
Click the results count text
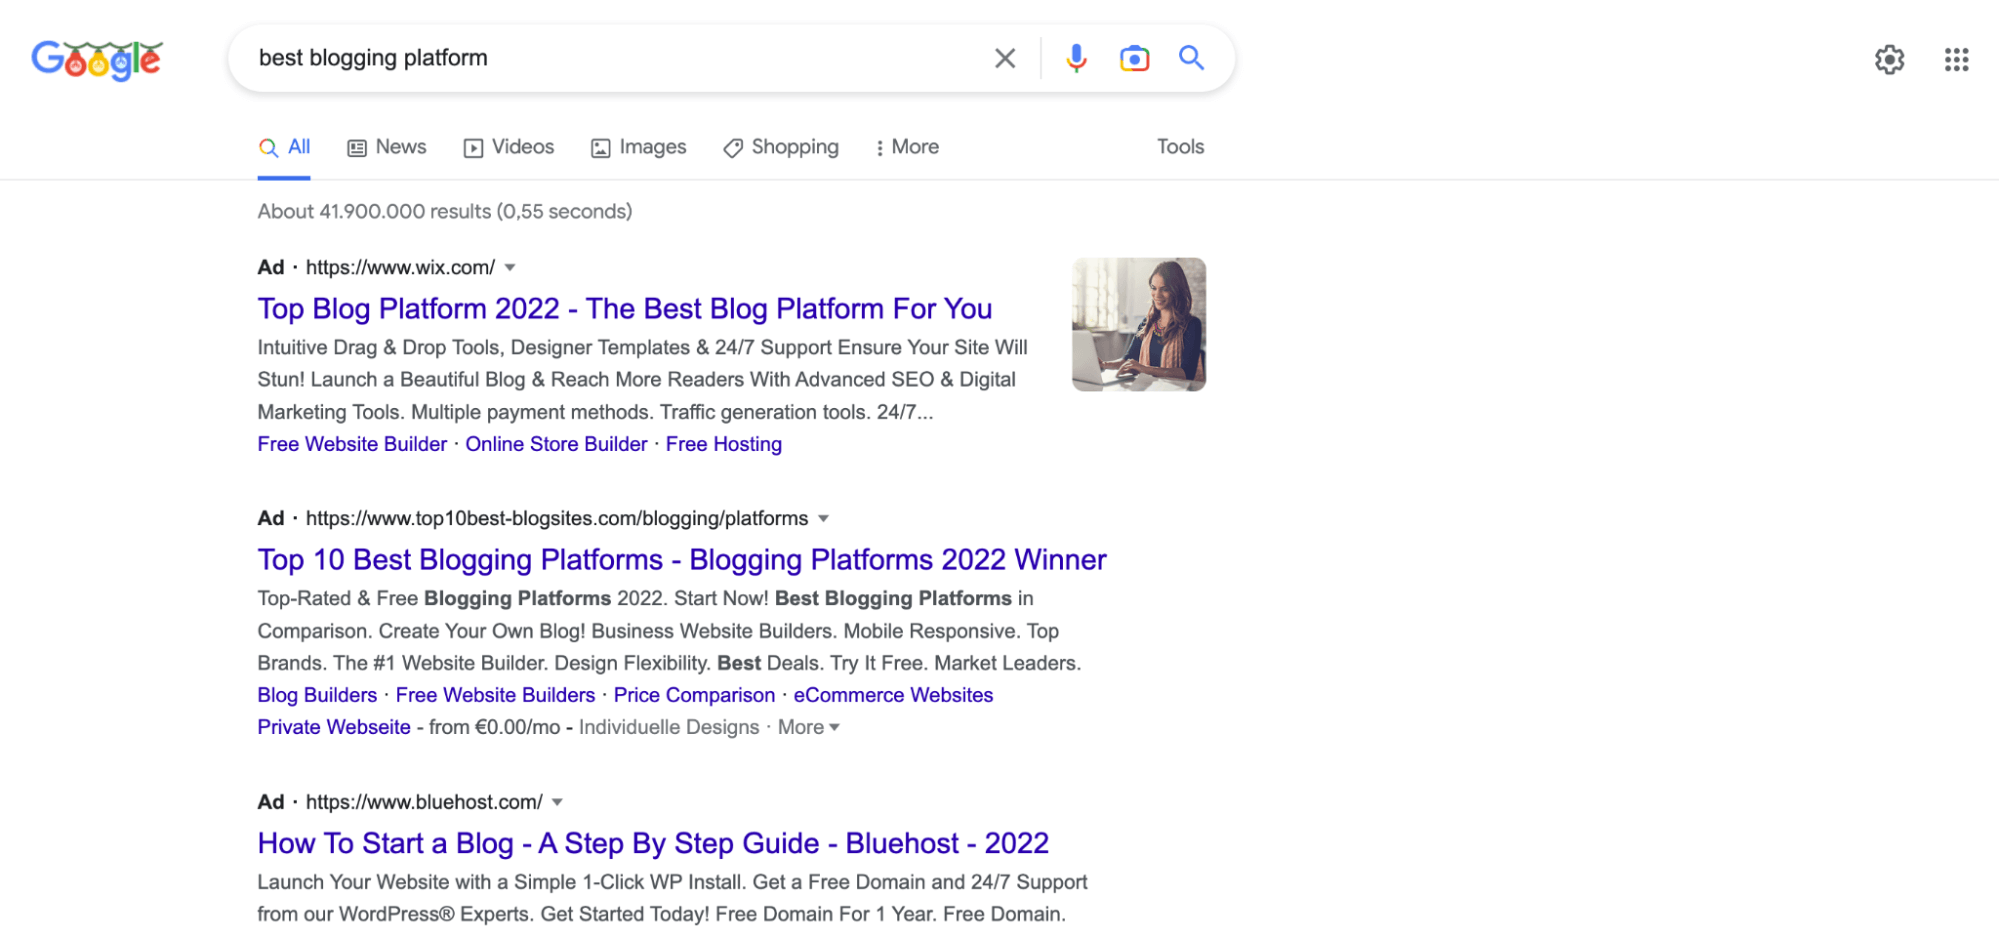click(x=445, y=212)
